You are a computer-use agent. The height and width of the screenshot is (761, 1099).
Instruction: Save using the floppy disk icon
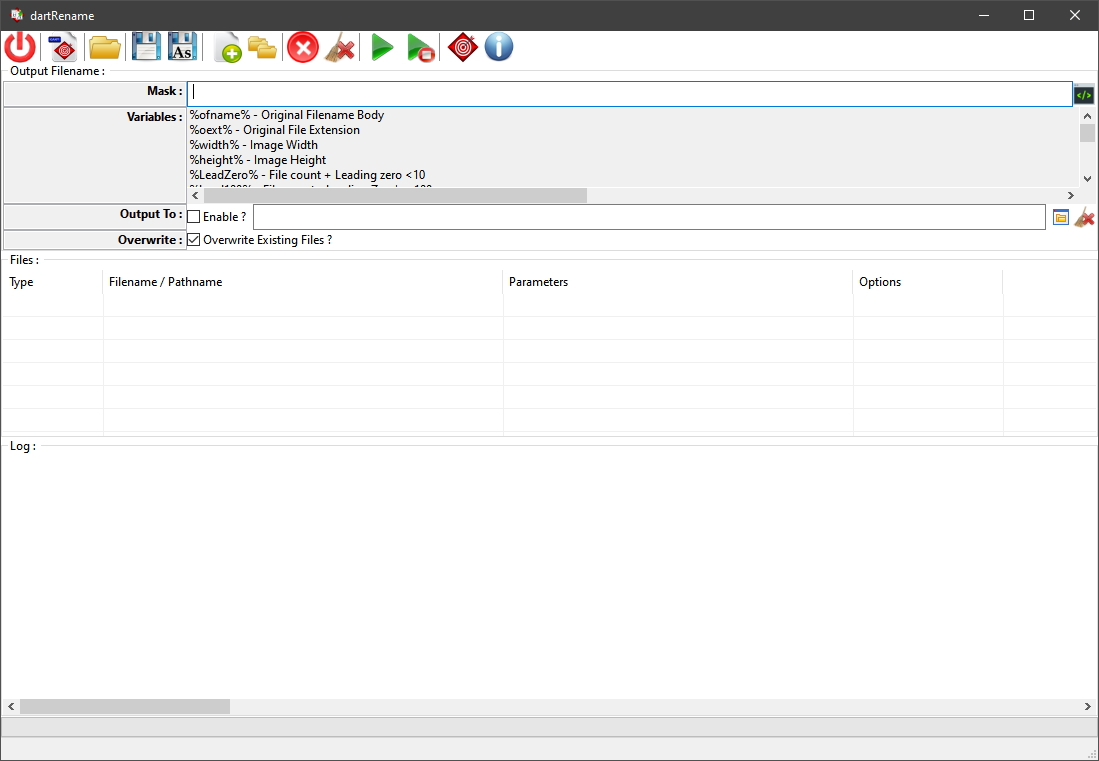[x=146, y=48]
